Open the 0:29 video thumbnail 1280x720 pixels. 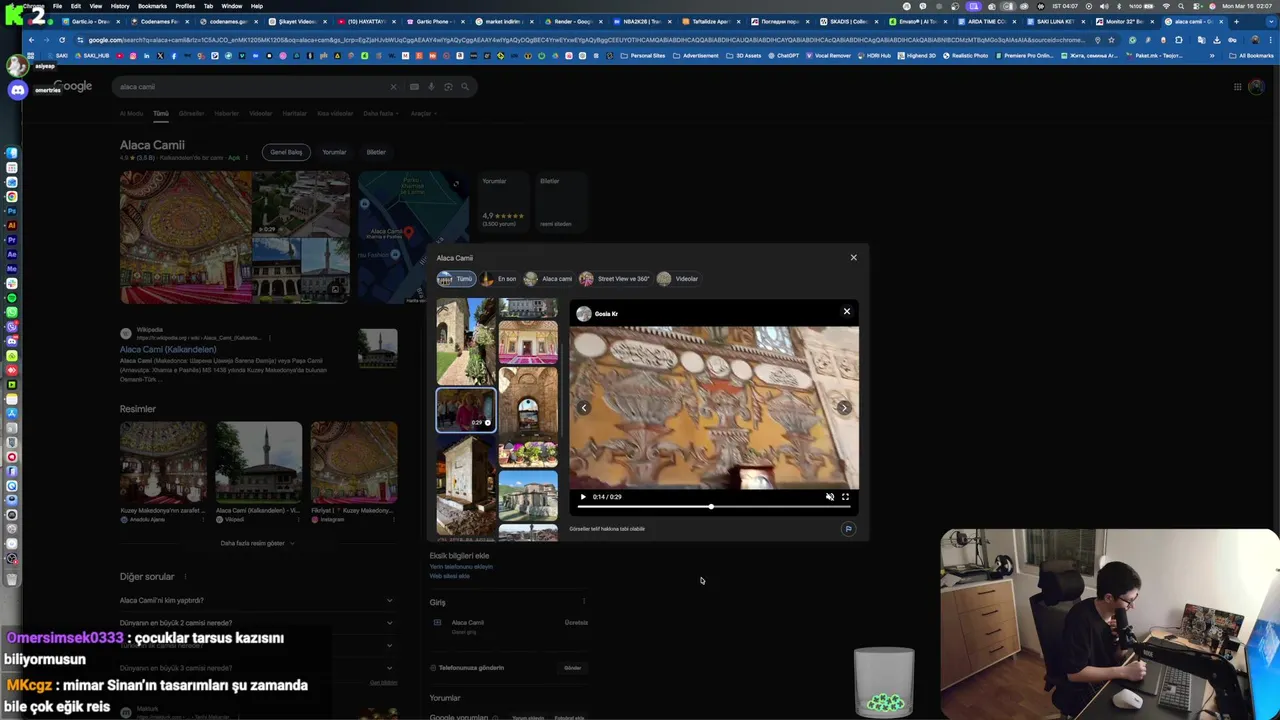click(465, 410)
